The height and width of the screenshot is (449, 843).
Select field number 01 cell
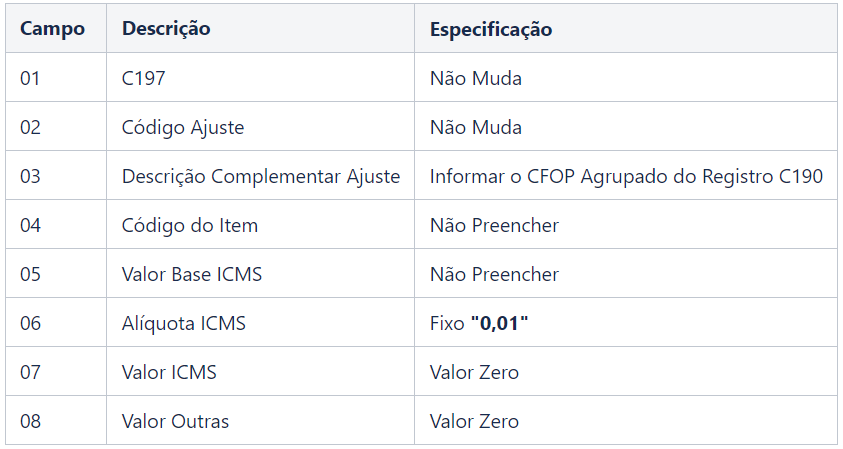pyautogui.click(x=30, y=78)
